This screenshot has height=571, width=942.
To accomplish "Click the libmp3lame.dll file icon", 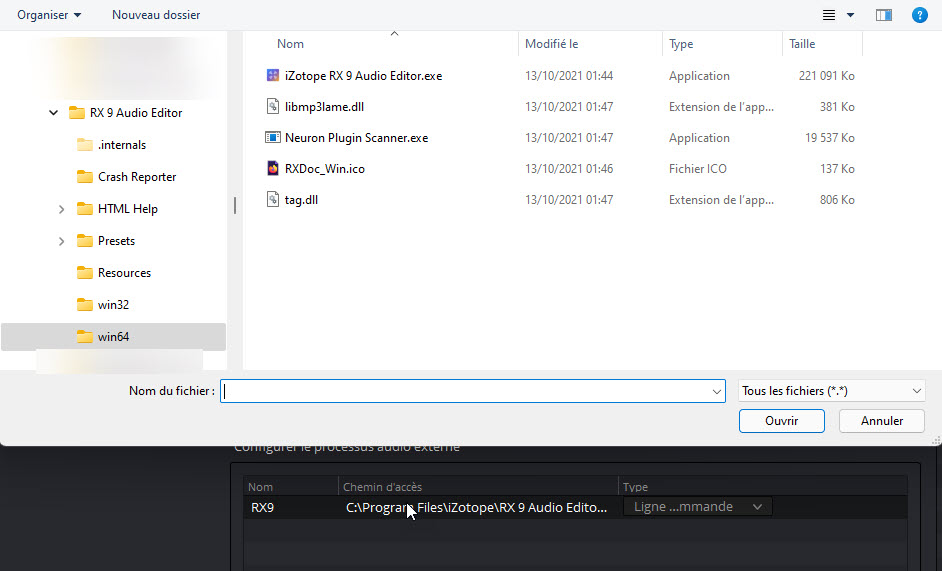I will [x=273, y=107].
